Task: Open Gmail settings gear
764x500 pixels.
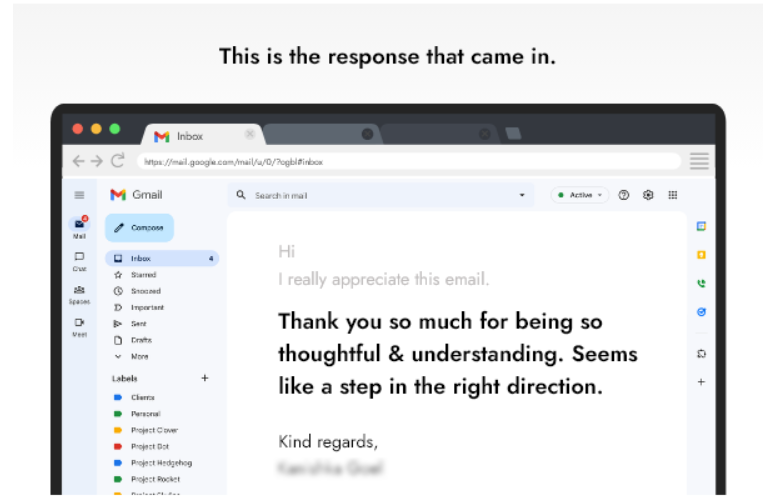Action: coord(648,195)
